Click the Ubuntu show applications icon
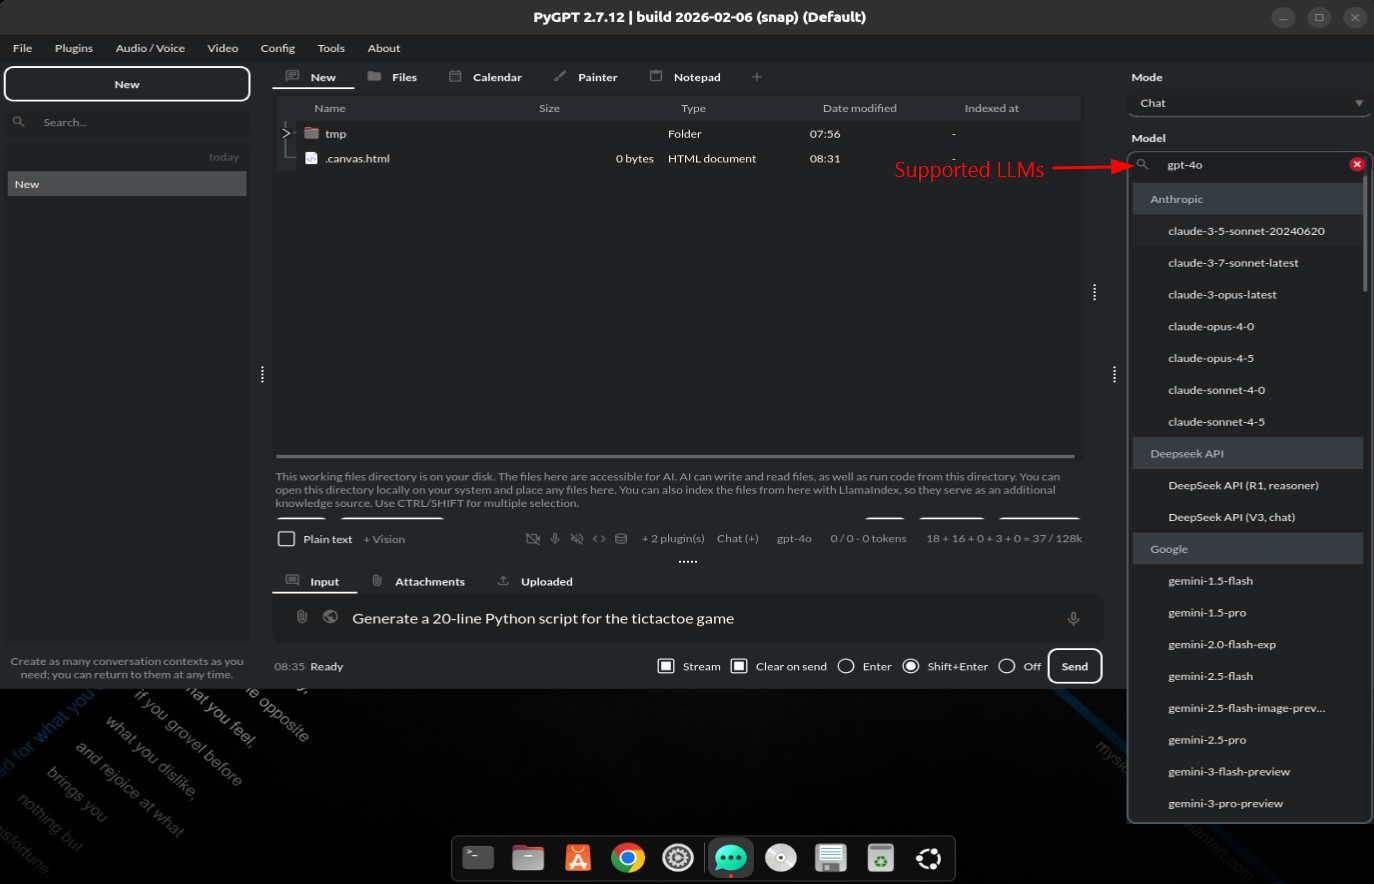The height and width of the screenshot is (884, 1374). coord(929,857)
